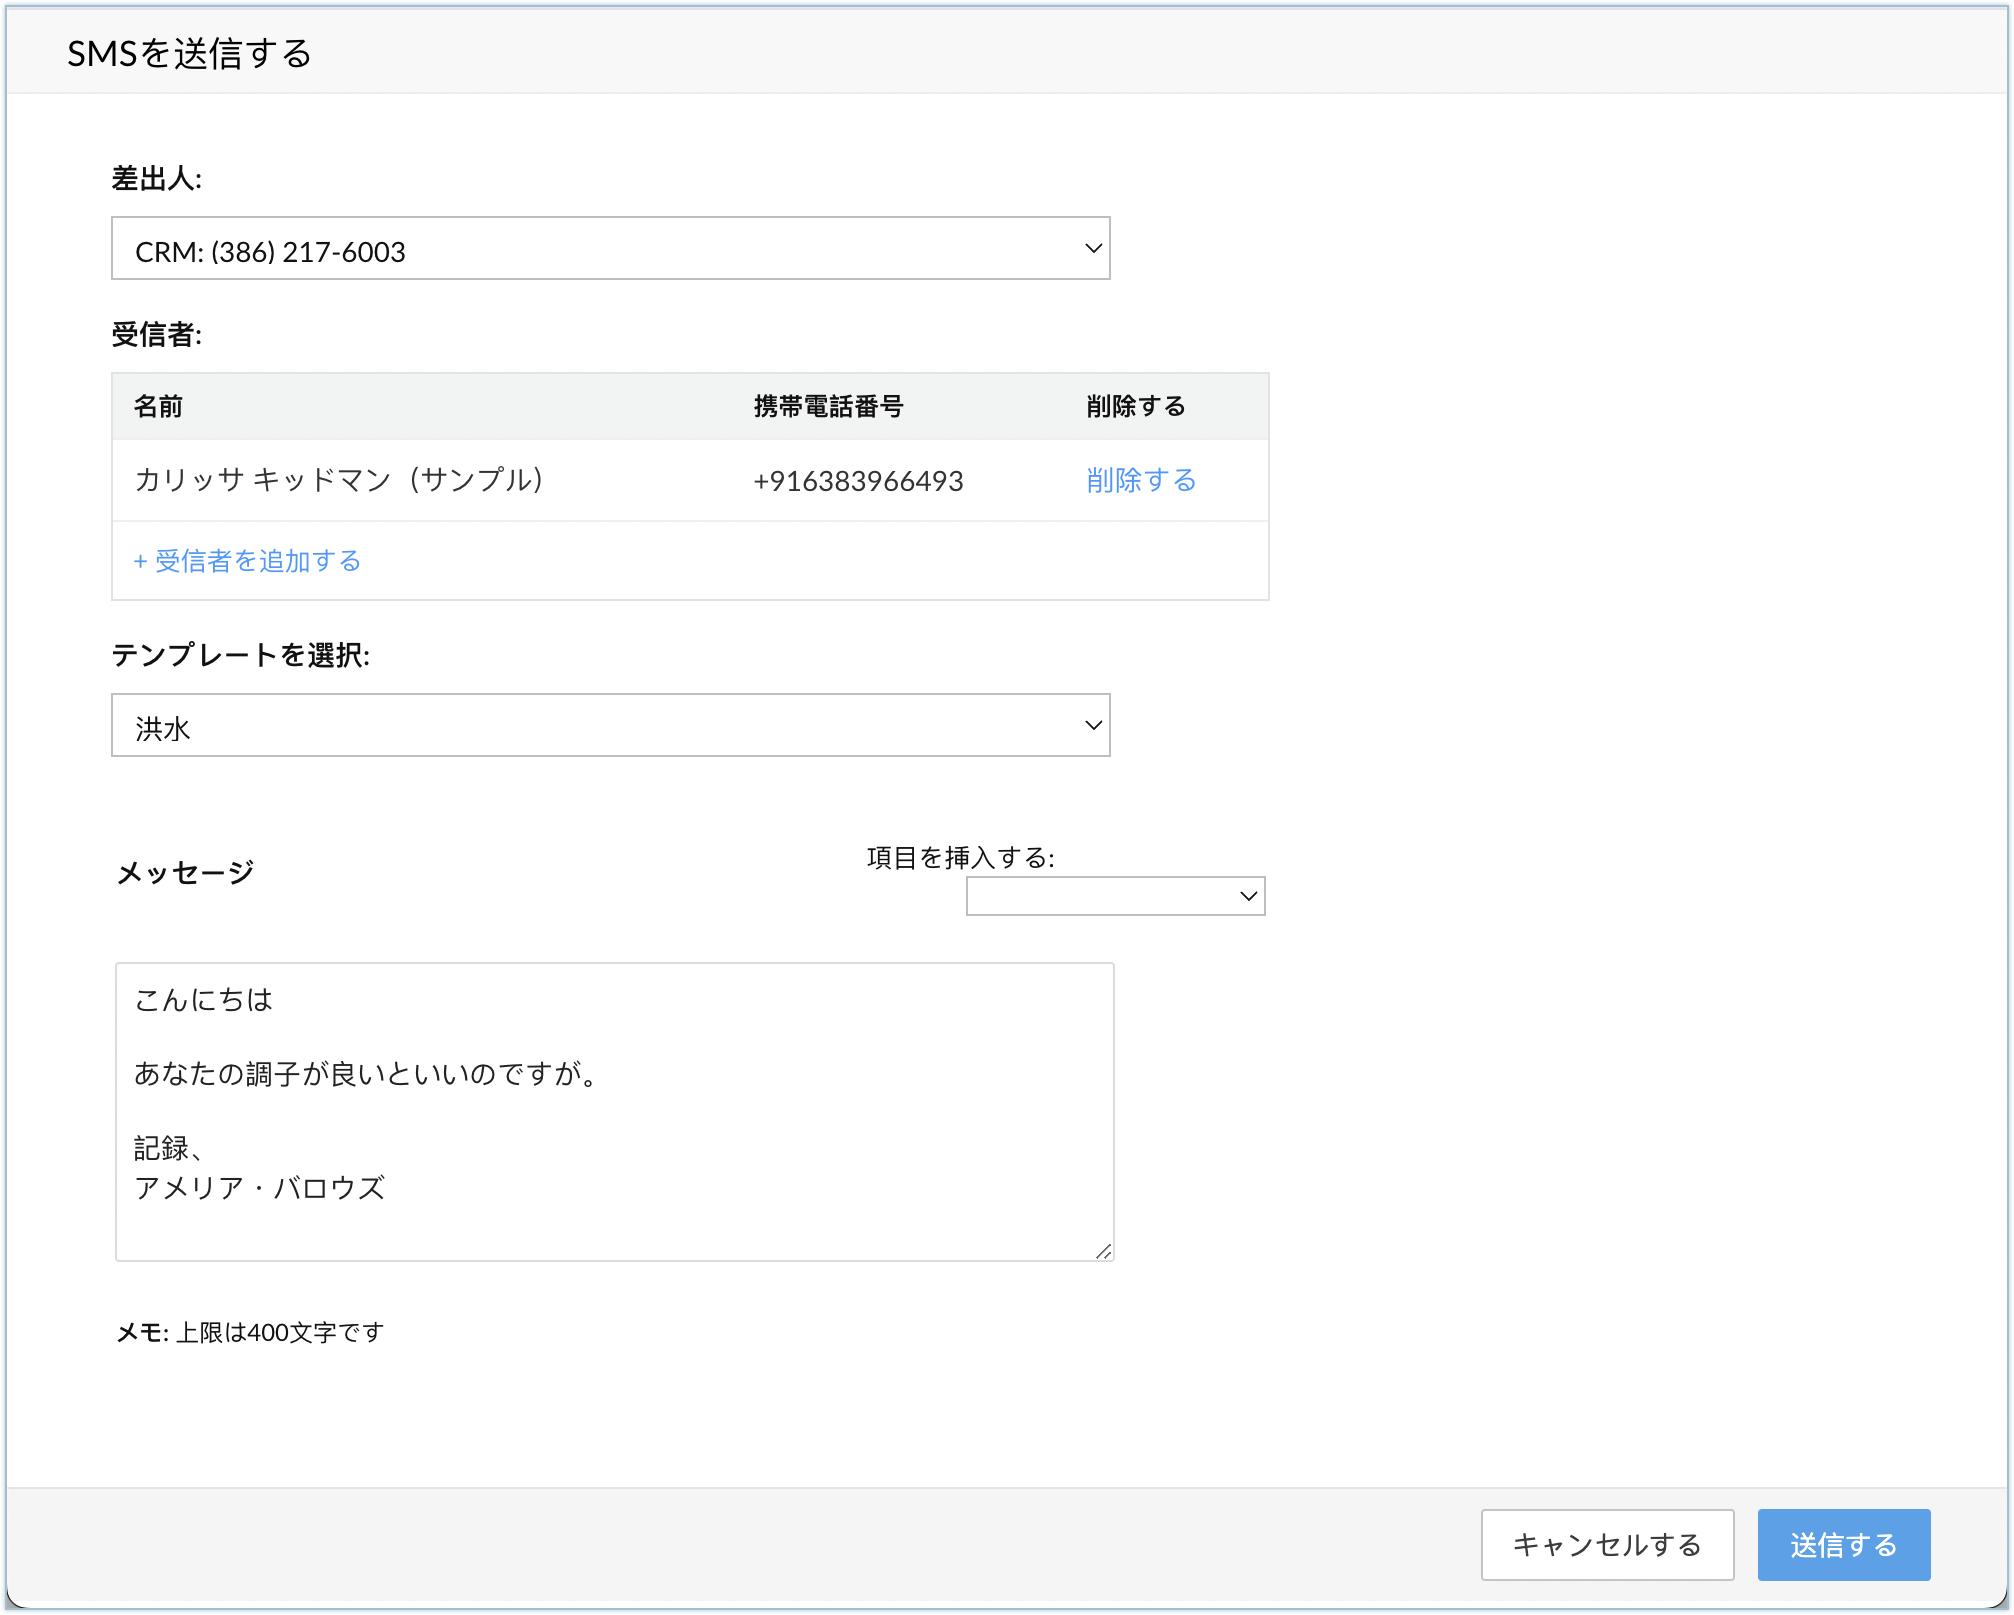Click phone number +916383966493

click(858, 481)
